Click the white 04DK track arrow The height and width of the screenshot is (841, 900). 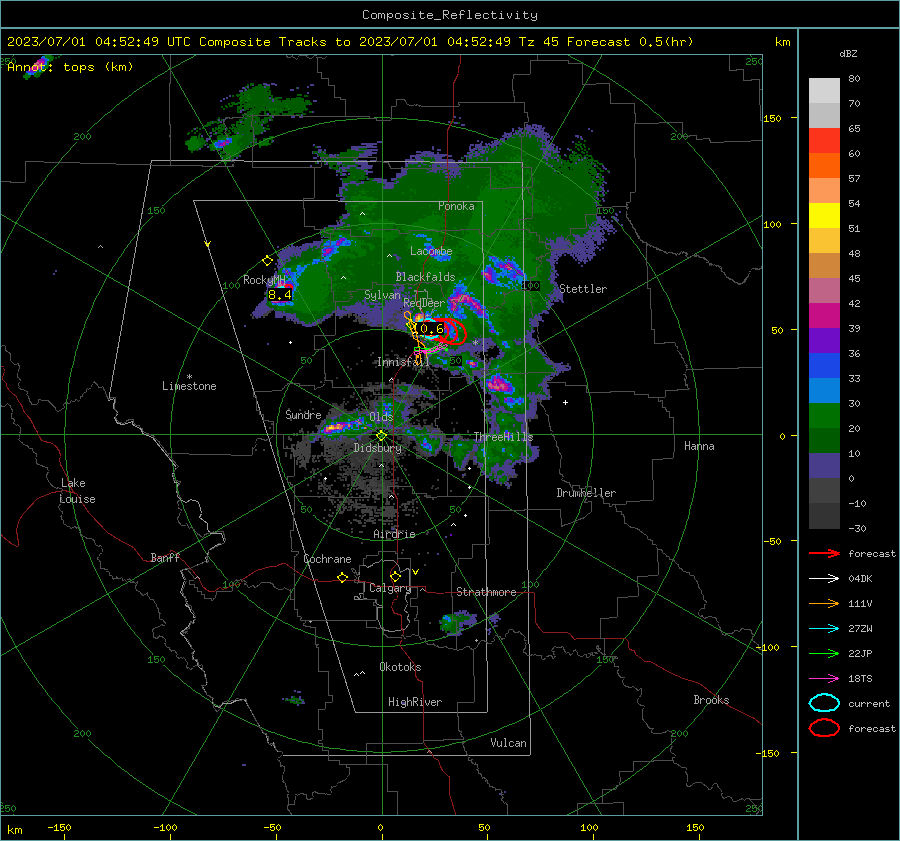(824, 579)
